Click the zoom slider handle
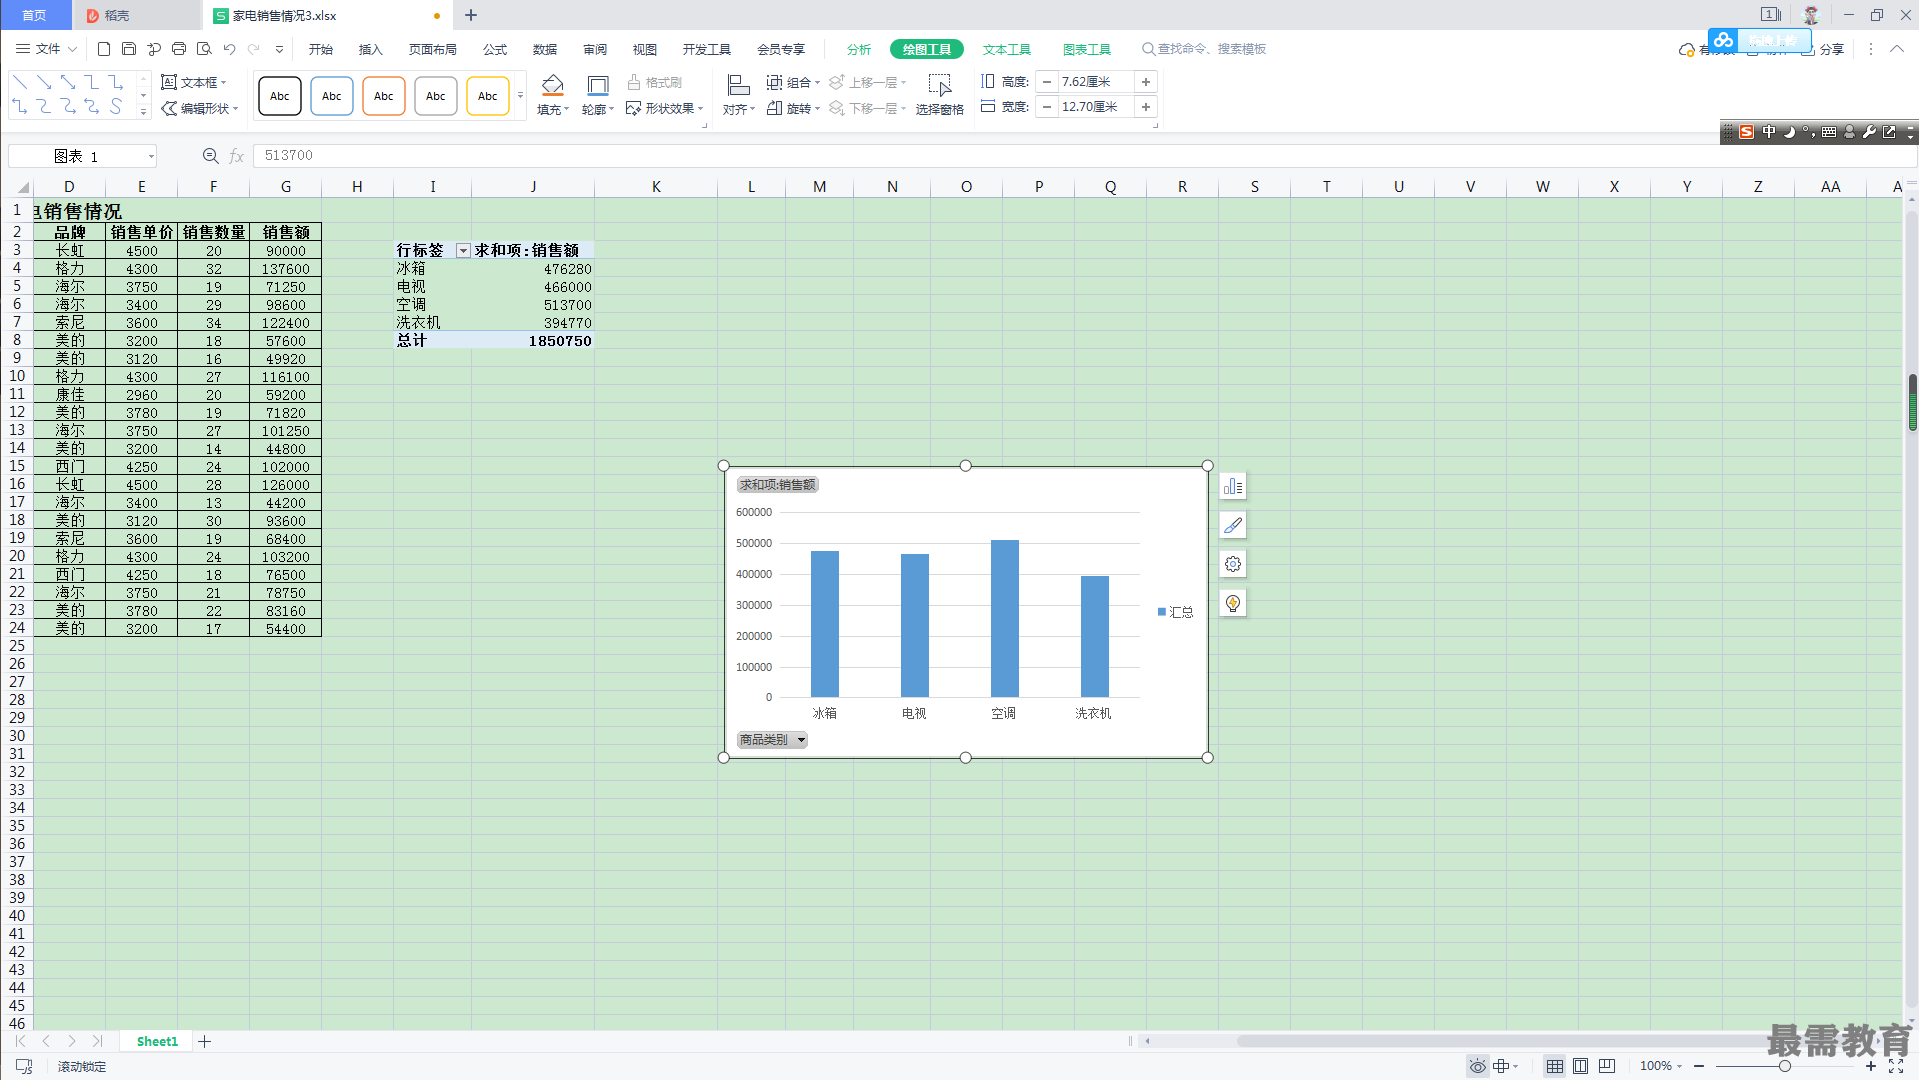The height and width of the screenshot is (1080, 1919). 1785,1066
